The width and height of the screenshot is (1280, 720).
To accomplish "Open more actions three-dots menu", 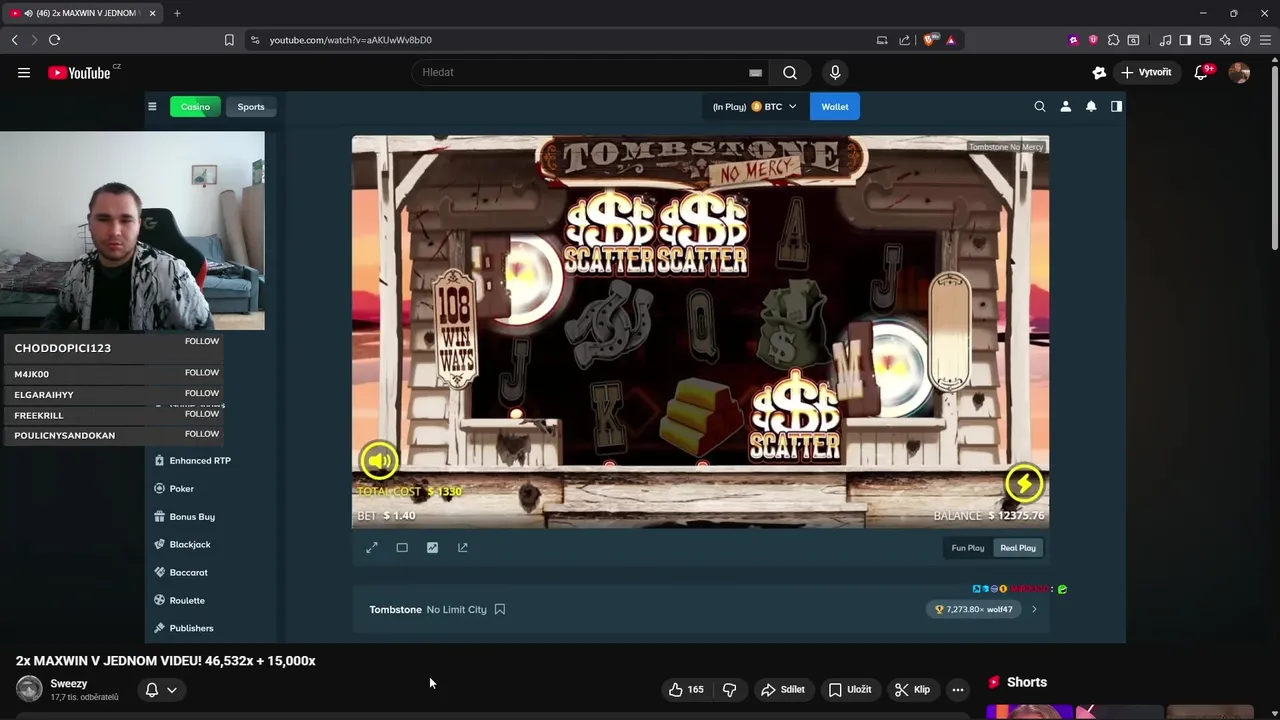I will coord(958,689).
